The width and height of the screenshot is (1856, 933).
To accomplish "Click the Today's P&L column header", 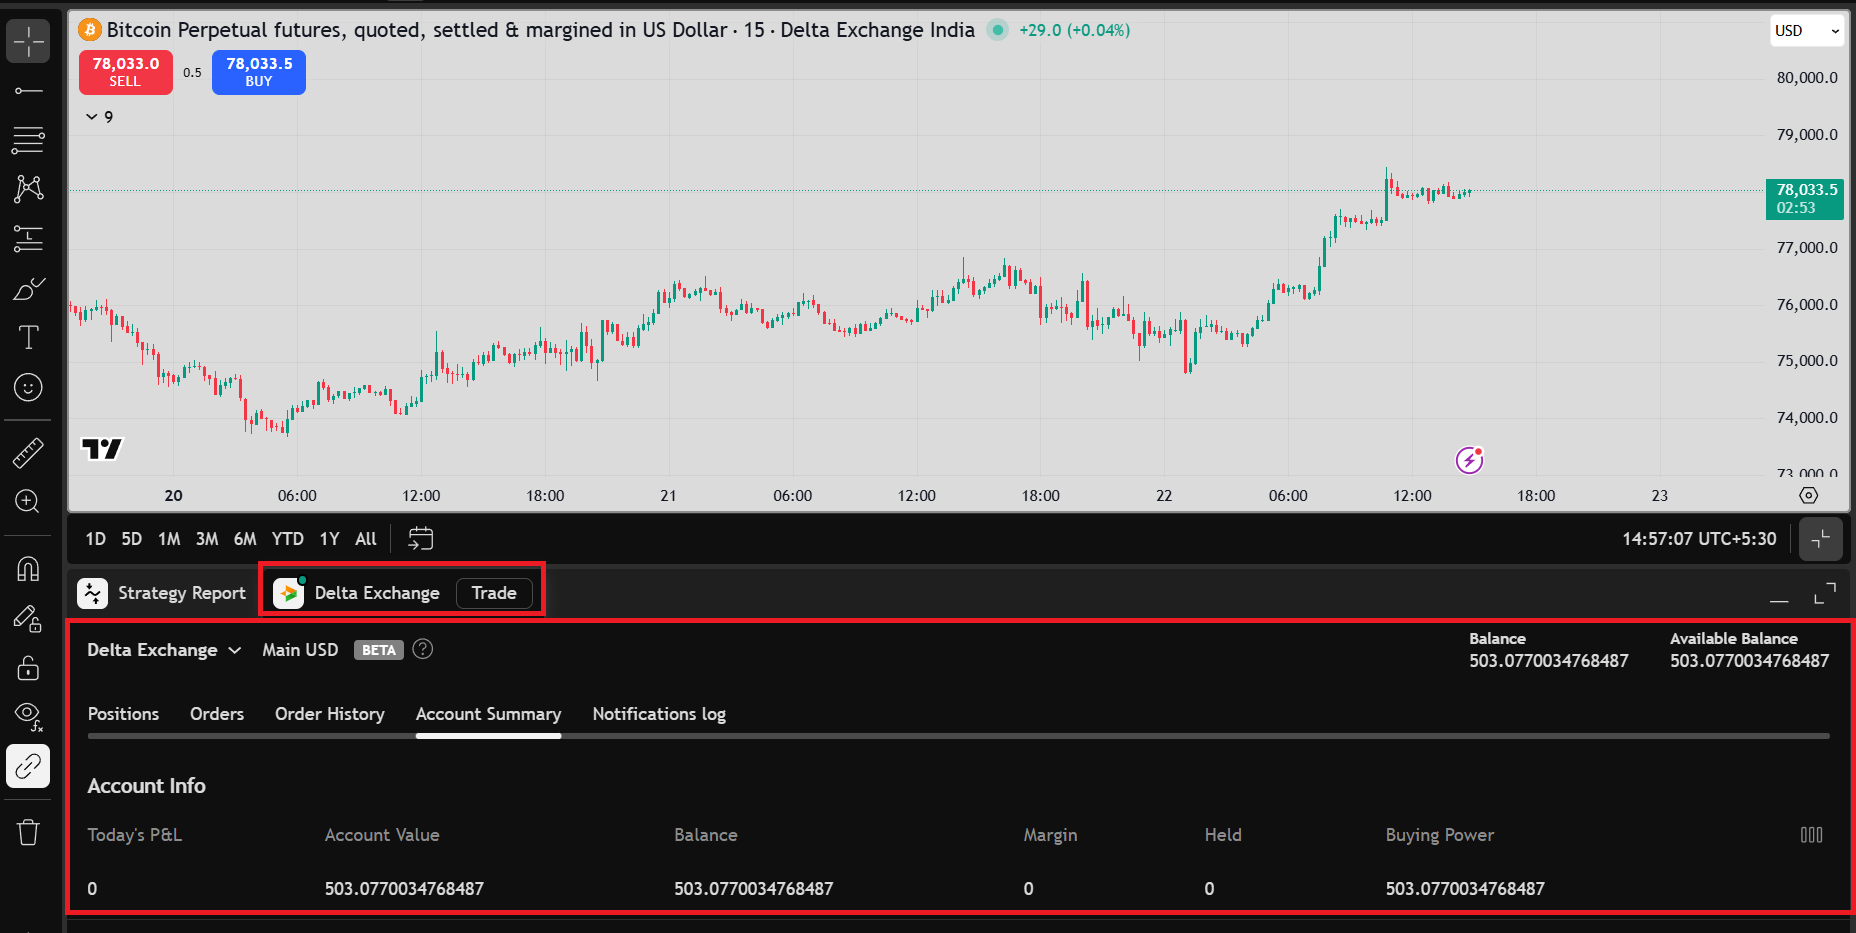I will (135, 835).
